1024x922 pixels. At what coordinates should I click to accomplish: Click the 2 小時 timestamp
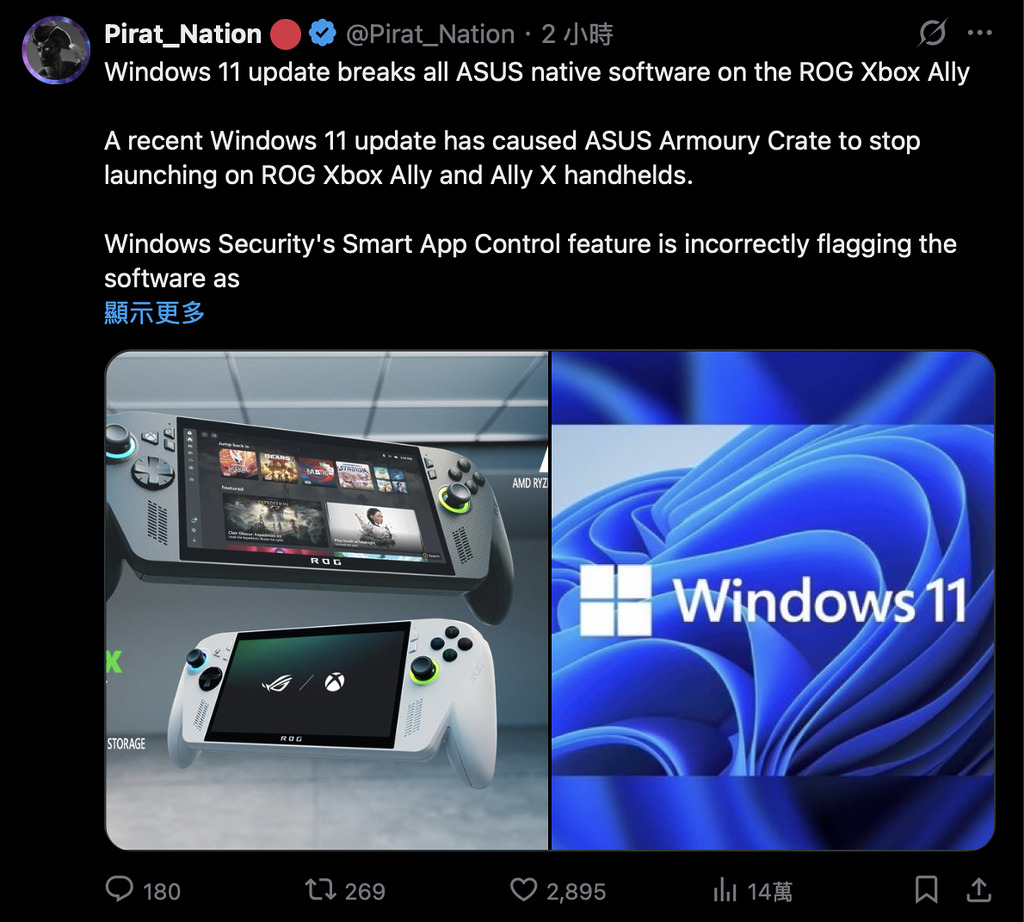577,34
